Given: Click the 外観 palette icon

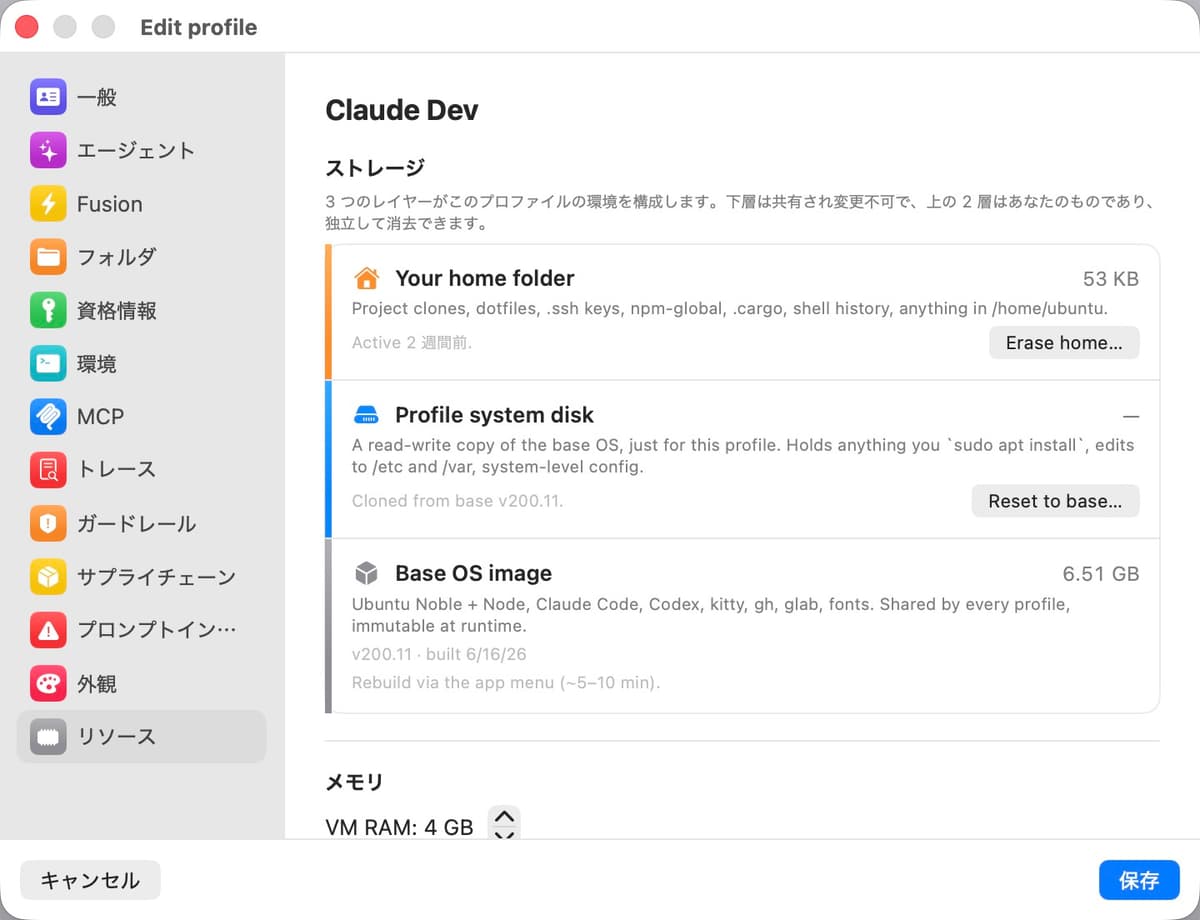Looking at the screenshot, I should (x=48, y=683).
